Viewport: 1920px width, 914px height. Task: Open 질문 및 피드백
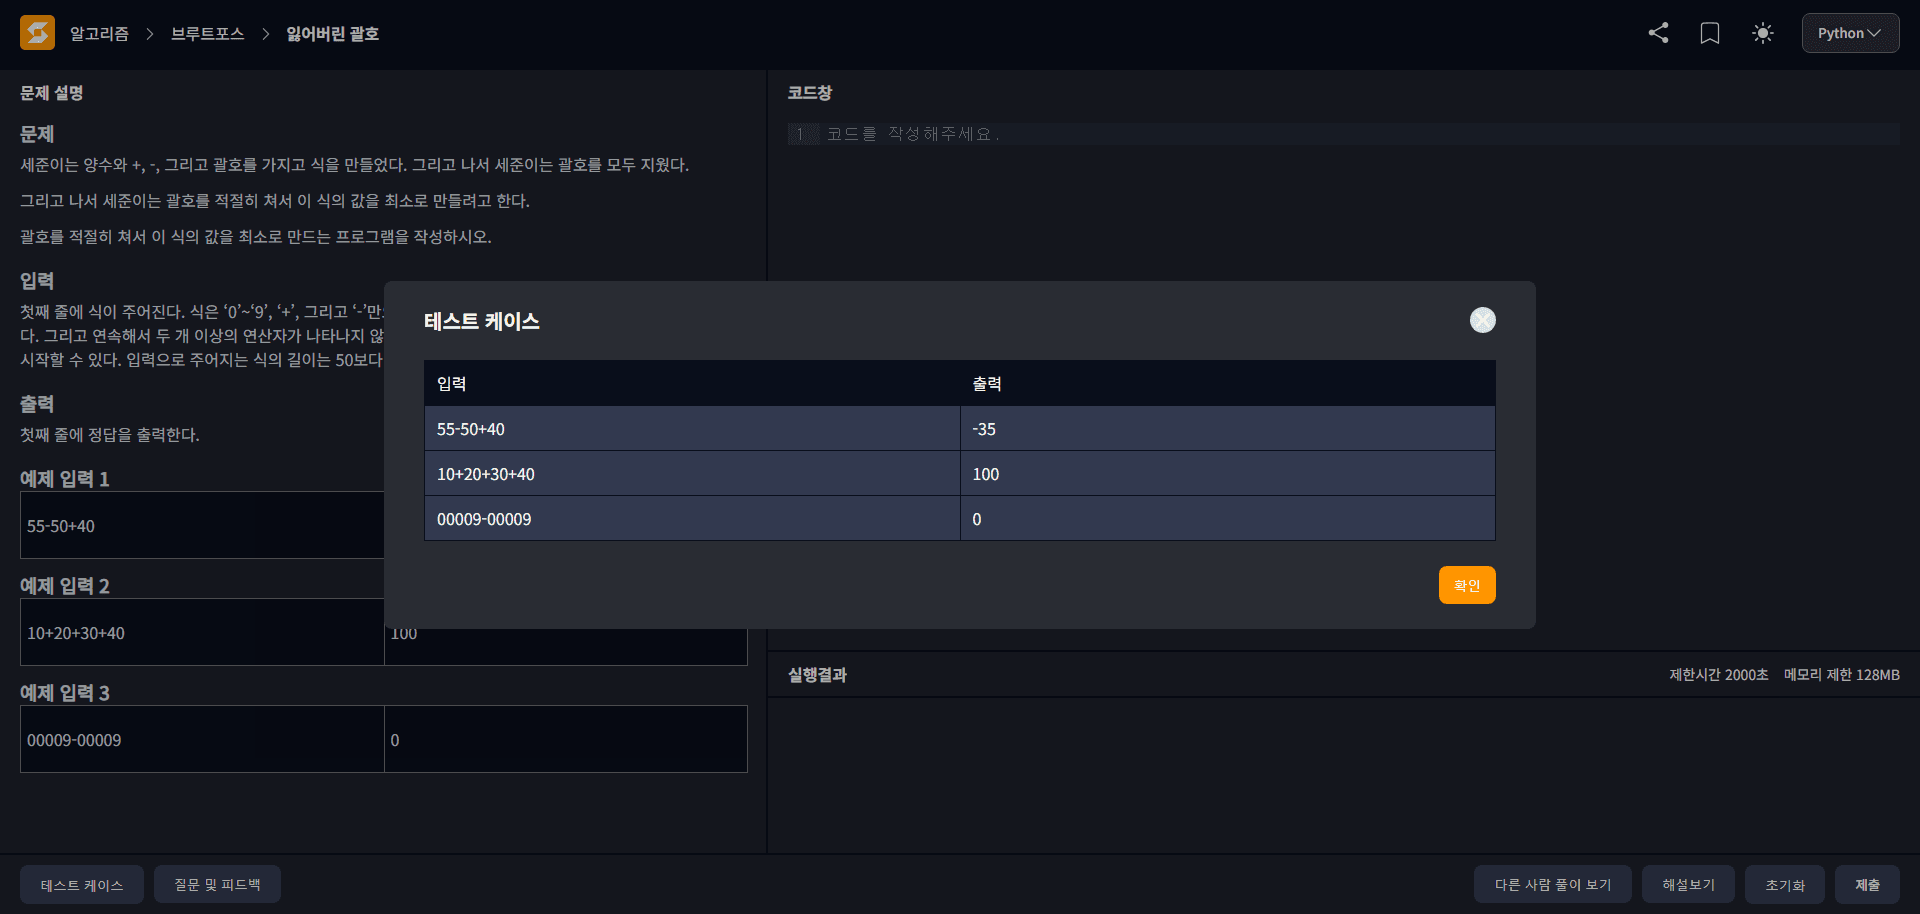coord(217,885)
